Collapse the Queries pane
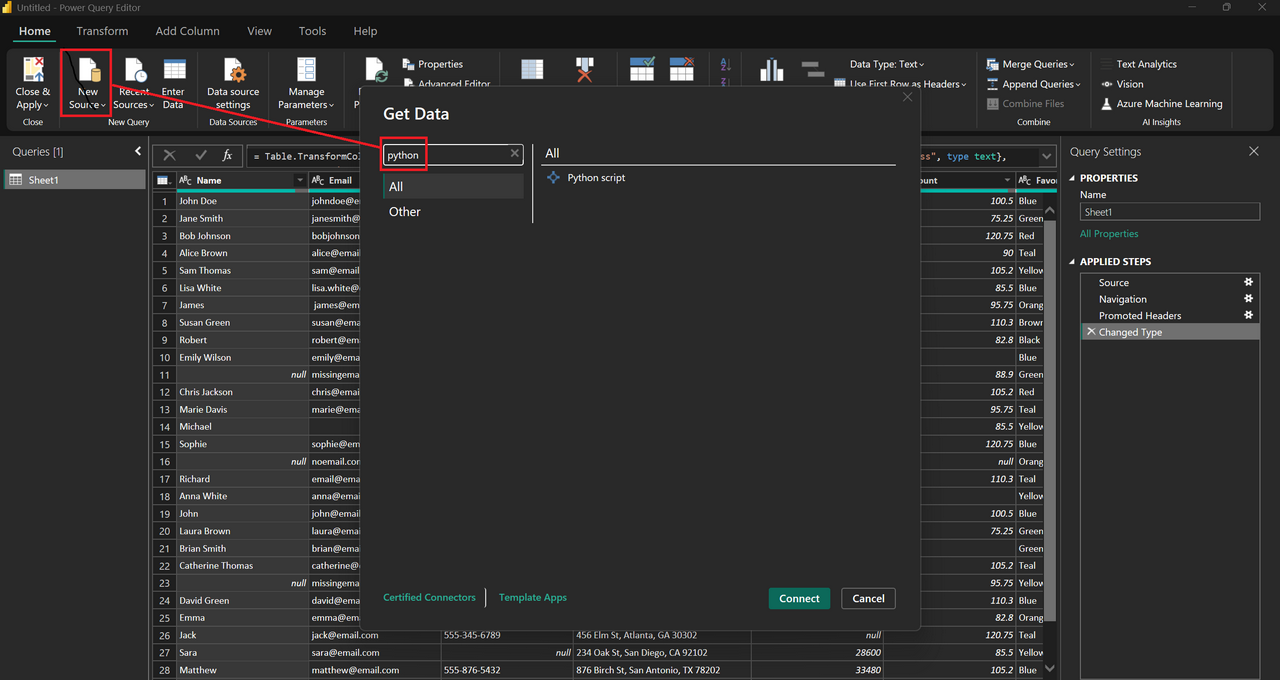This screenshot has height=680, width=1280. (x=138, y=152)
